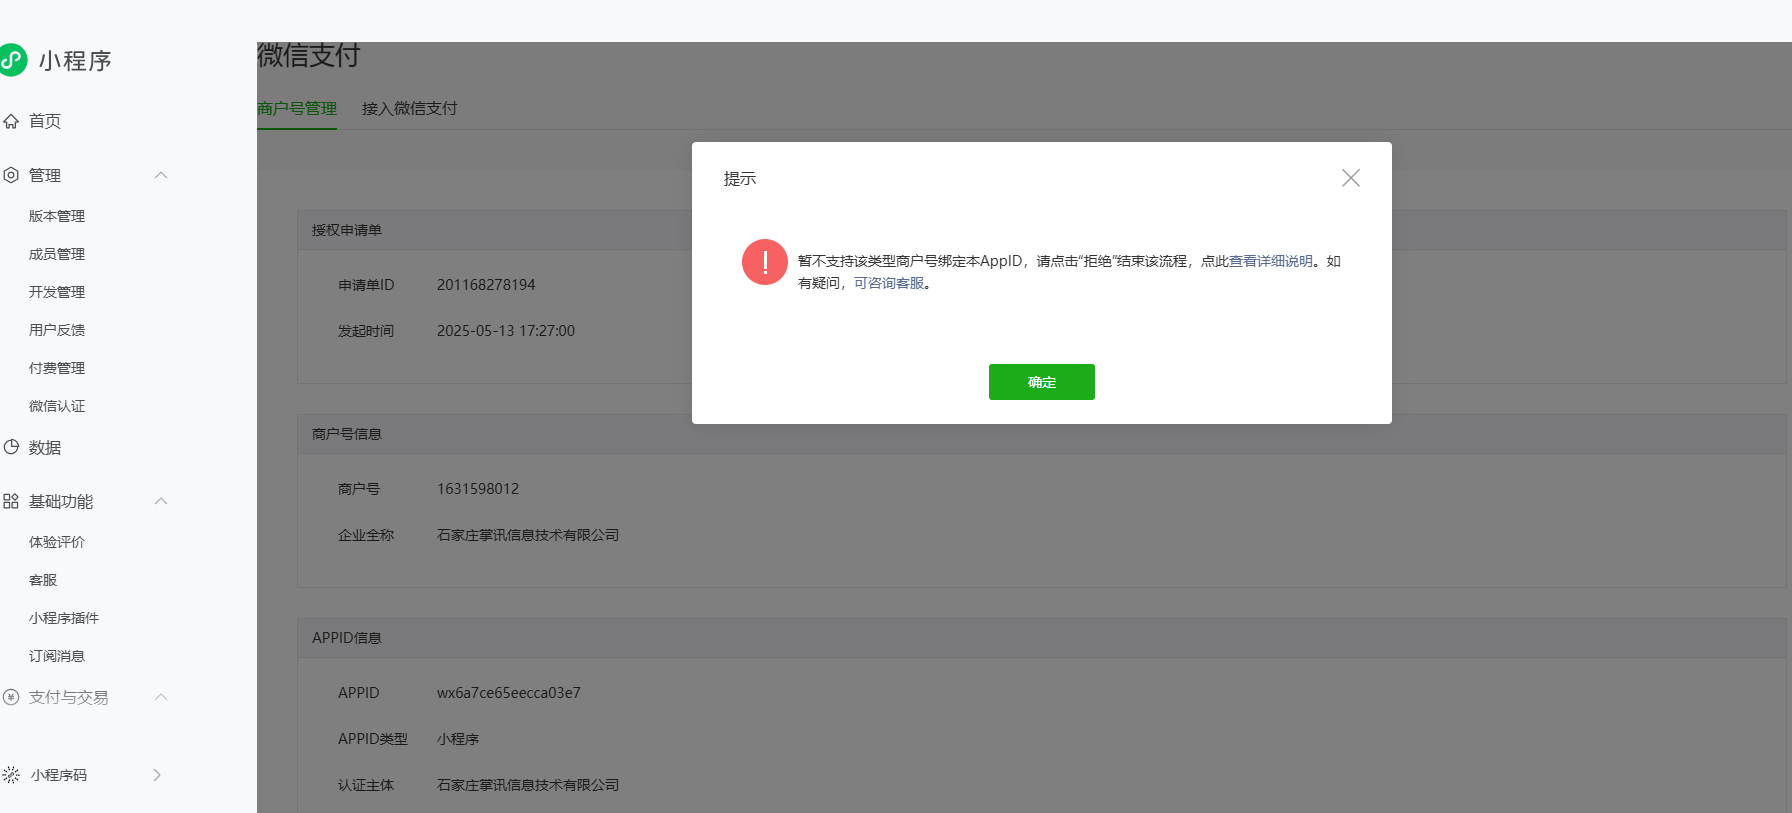The height and width of the screenshot is (813, 1792).
Task: Click the 支付与交易 yen icon
Action: [11, 697]
